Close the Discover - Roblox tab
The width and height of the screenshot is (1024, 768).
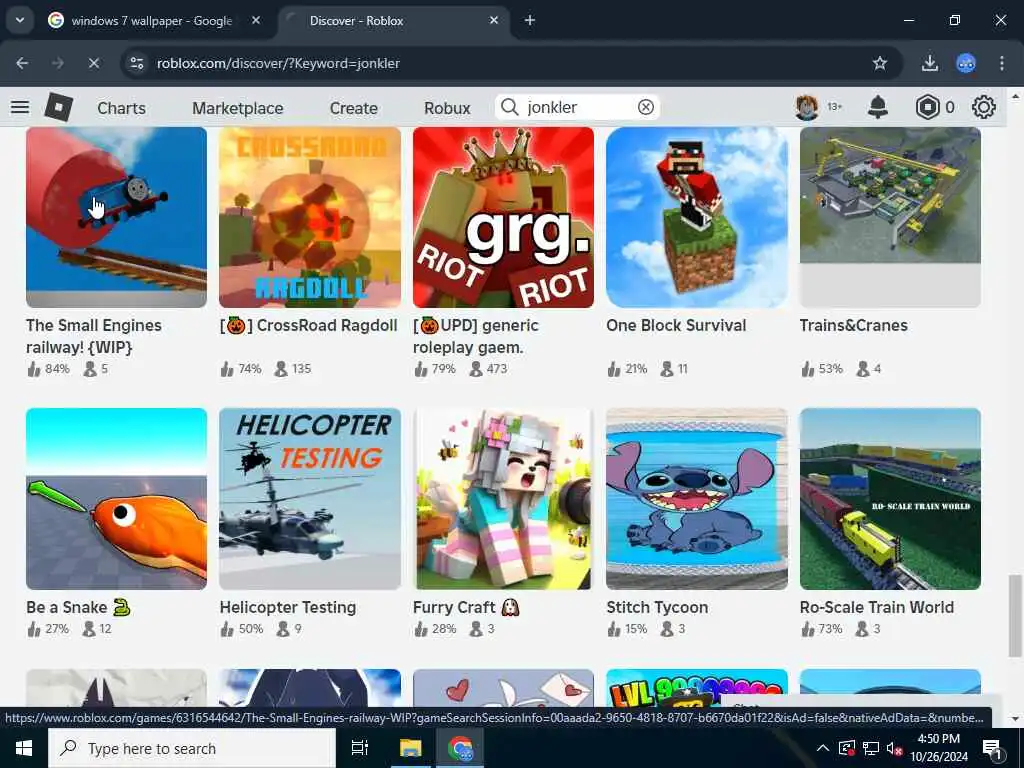(494, 21)
